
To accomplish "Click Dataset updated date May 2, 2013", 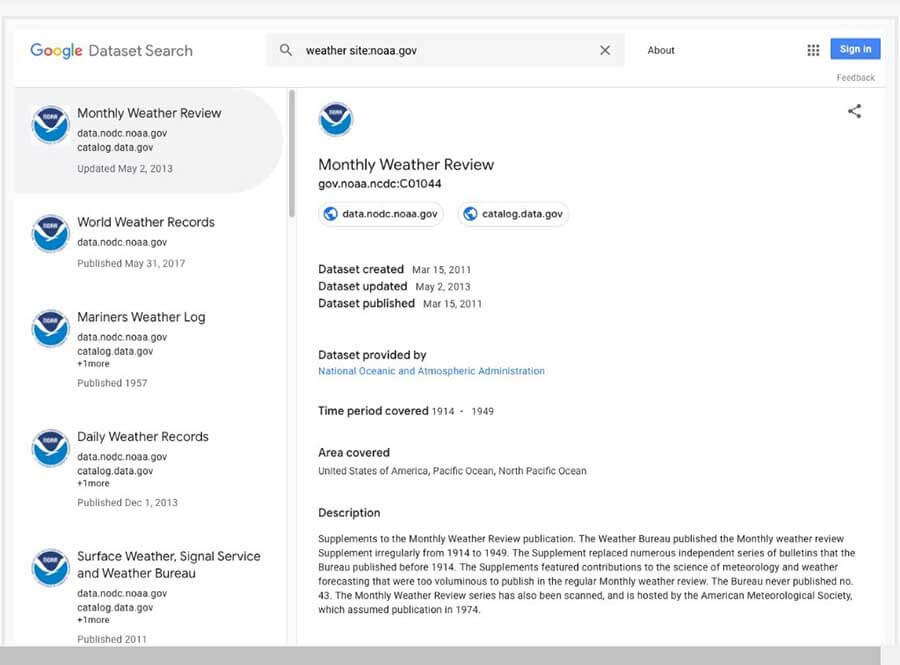I will coord(443,287).
